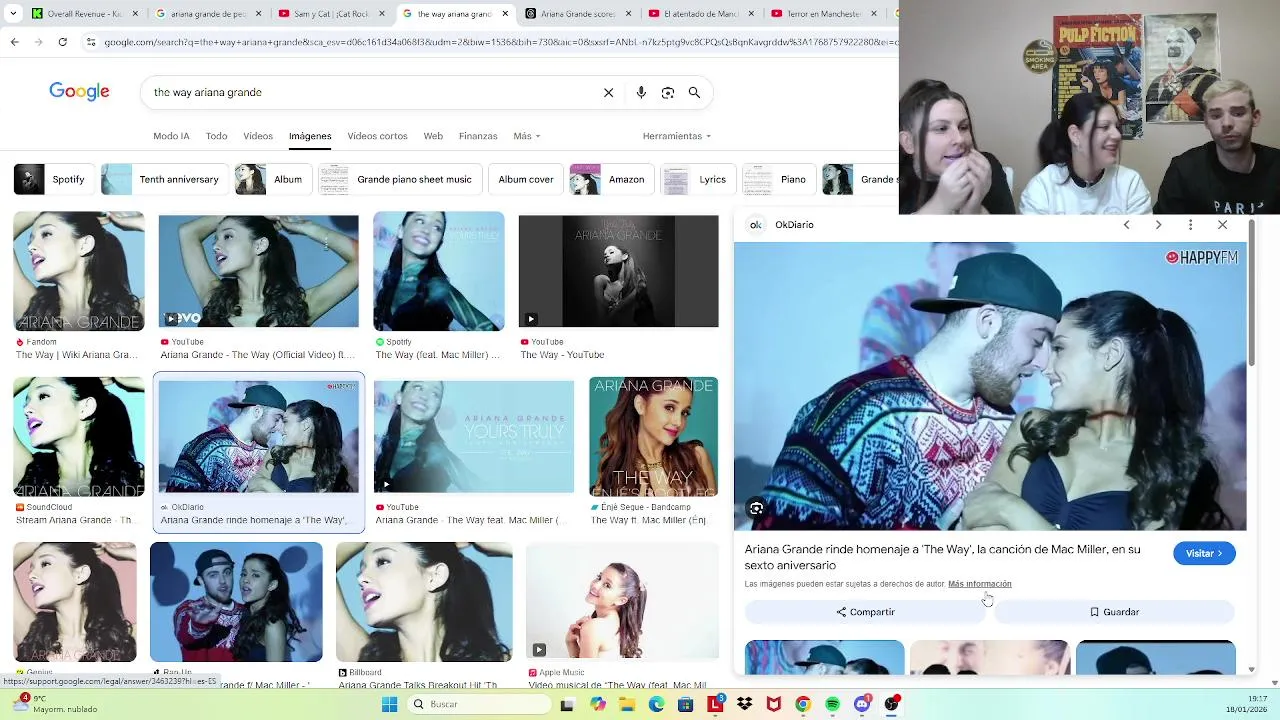Switch to the Todo results tab
Viewport: 1280px width, 720px height.
(x=216, y=136)
